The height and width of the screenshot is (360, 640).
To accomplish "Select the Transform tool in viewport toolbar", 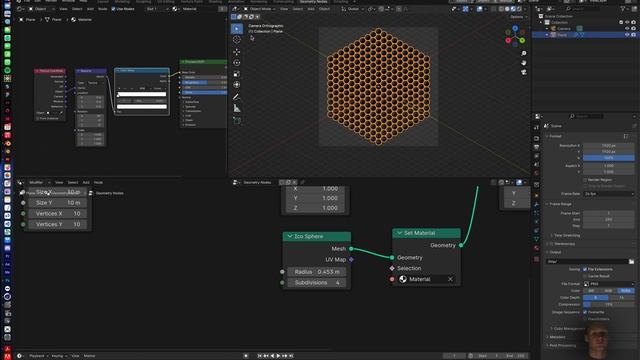I will coord(237,85).
